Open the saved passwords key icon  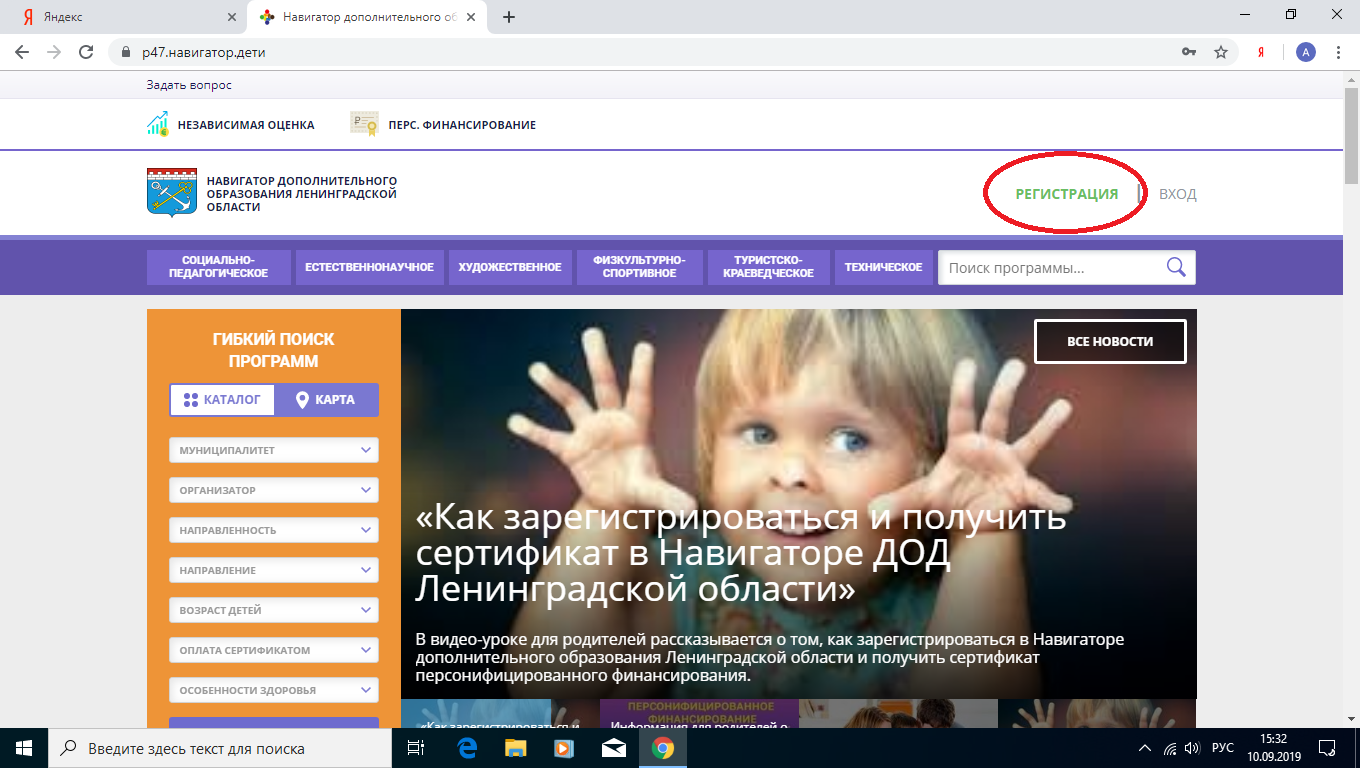click(1189, 52)
